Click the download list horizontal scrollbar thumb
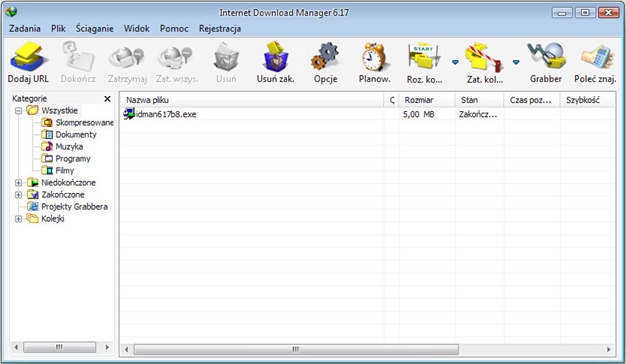The image size is (626, 364). coord(296,350)
